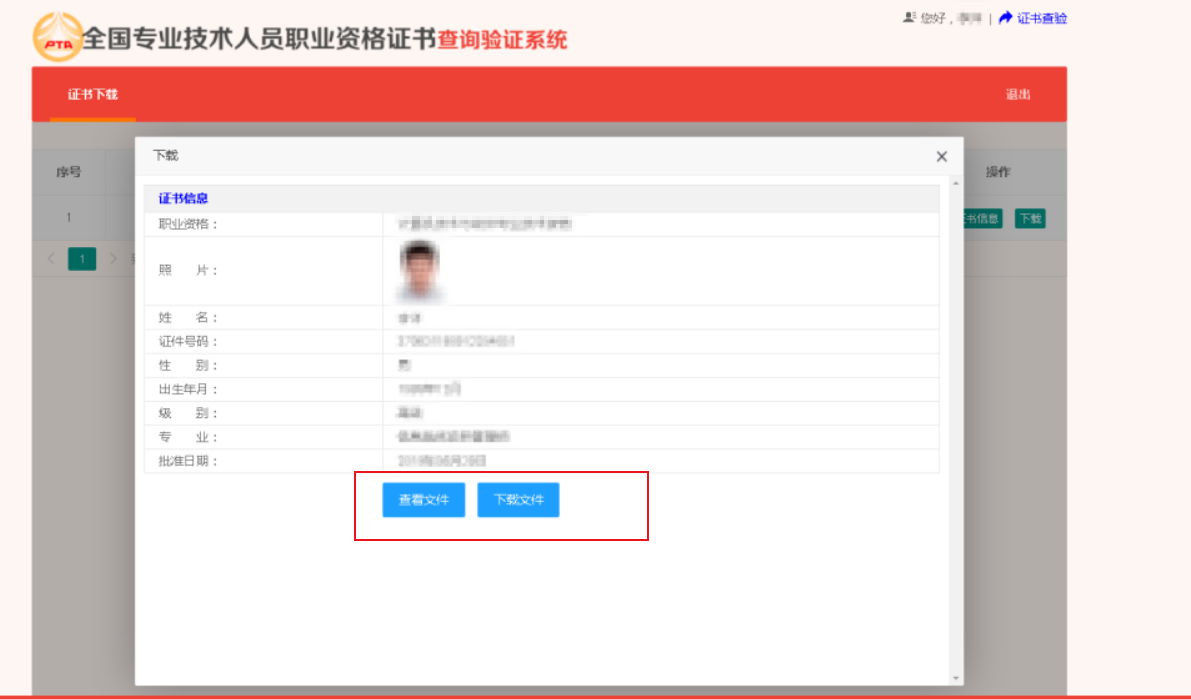Click the blue arrow icon before 证书查验
The image size is (1191, 699).
pos(1006,18)
